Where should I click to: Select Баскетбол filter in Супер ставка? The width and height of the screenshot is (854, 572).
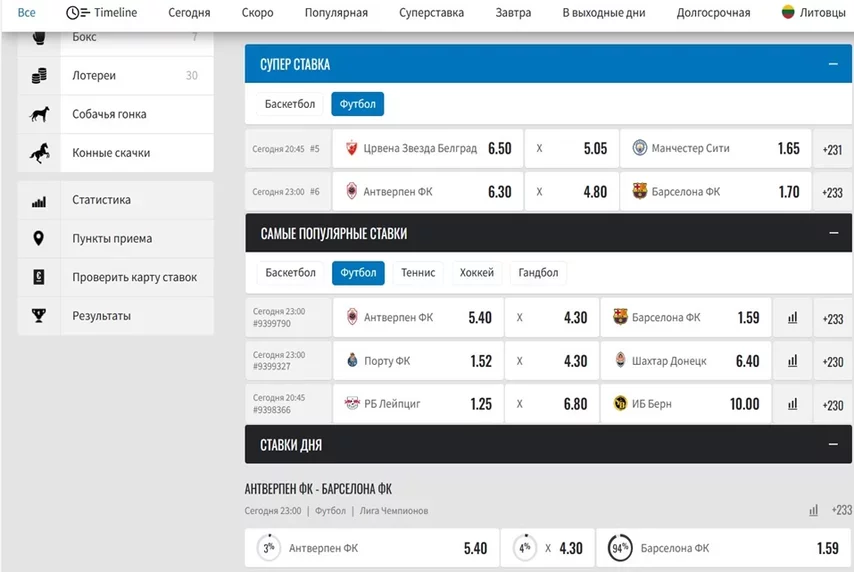click(290, 104)
